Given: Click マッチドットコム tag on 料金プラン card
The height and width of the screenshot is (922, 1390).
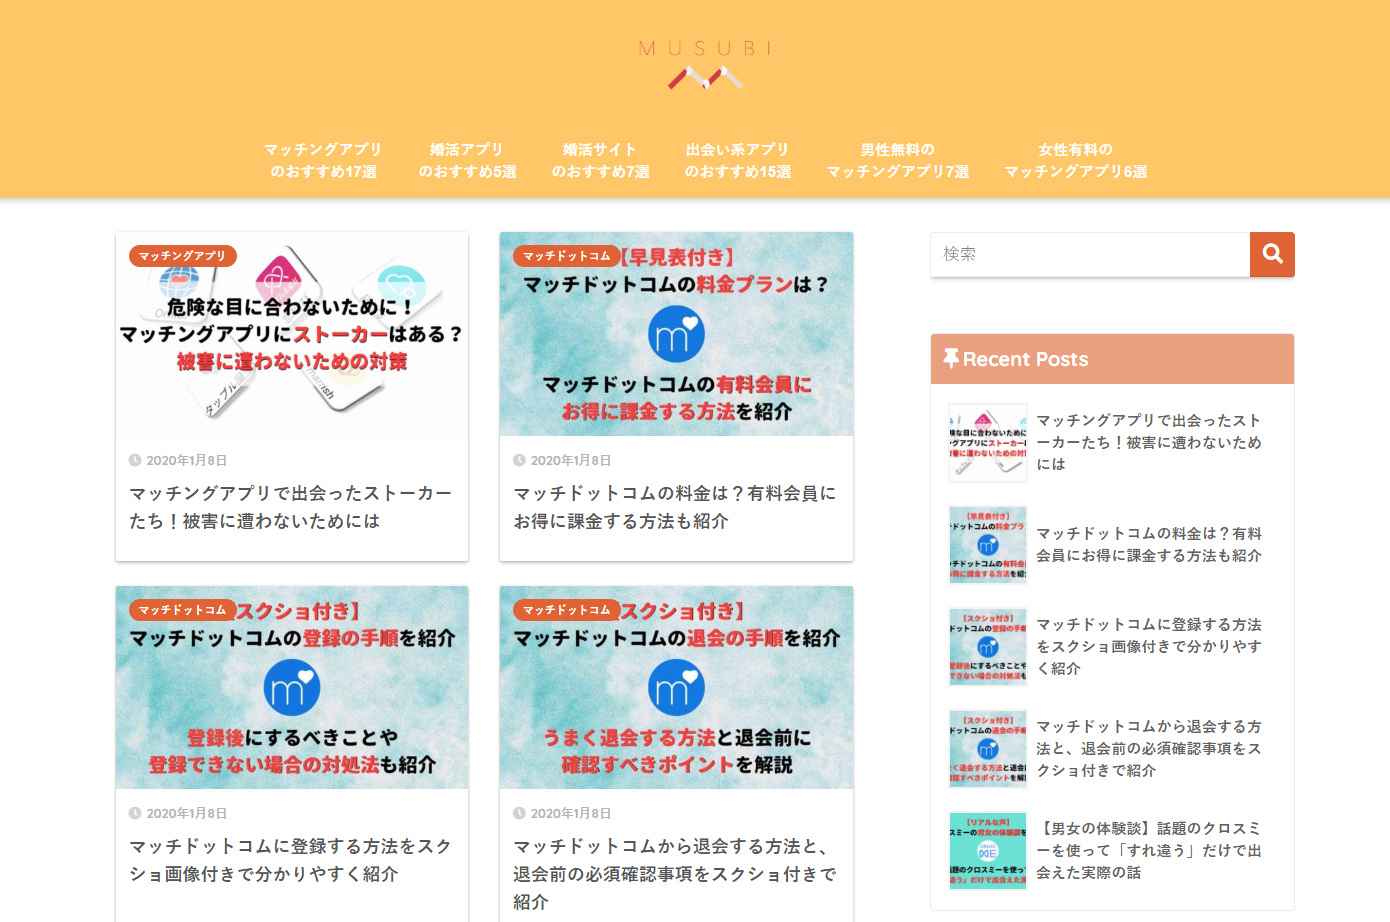Looking at the screenshot, I should [567, 256].
